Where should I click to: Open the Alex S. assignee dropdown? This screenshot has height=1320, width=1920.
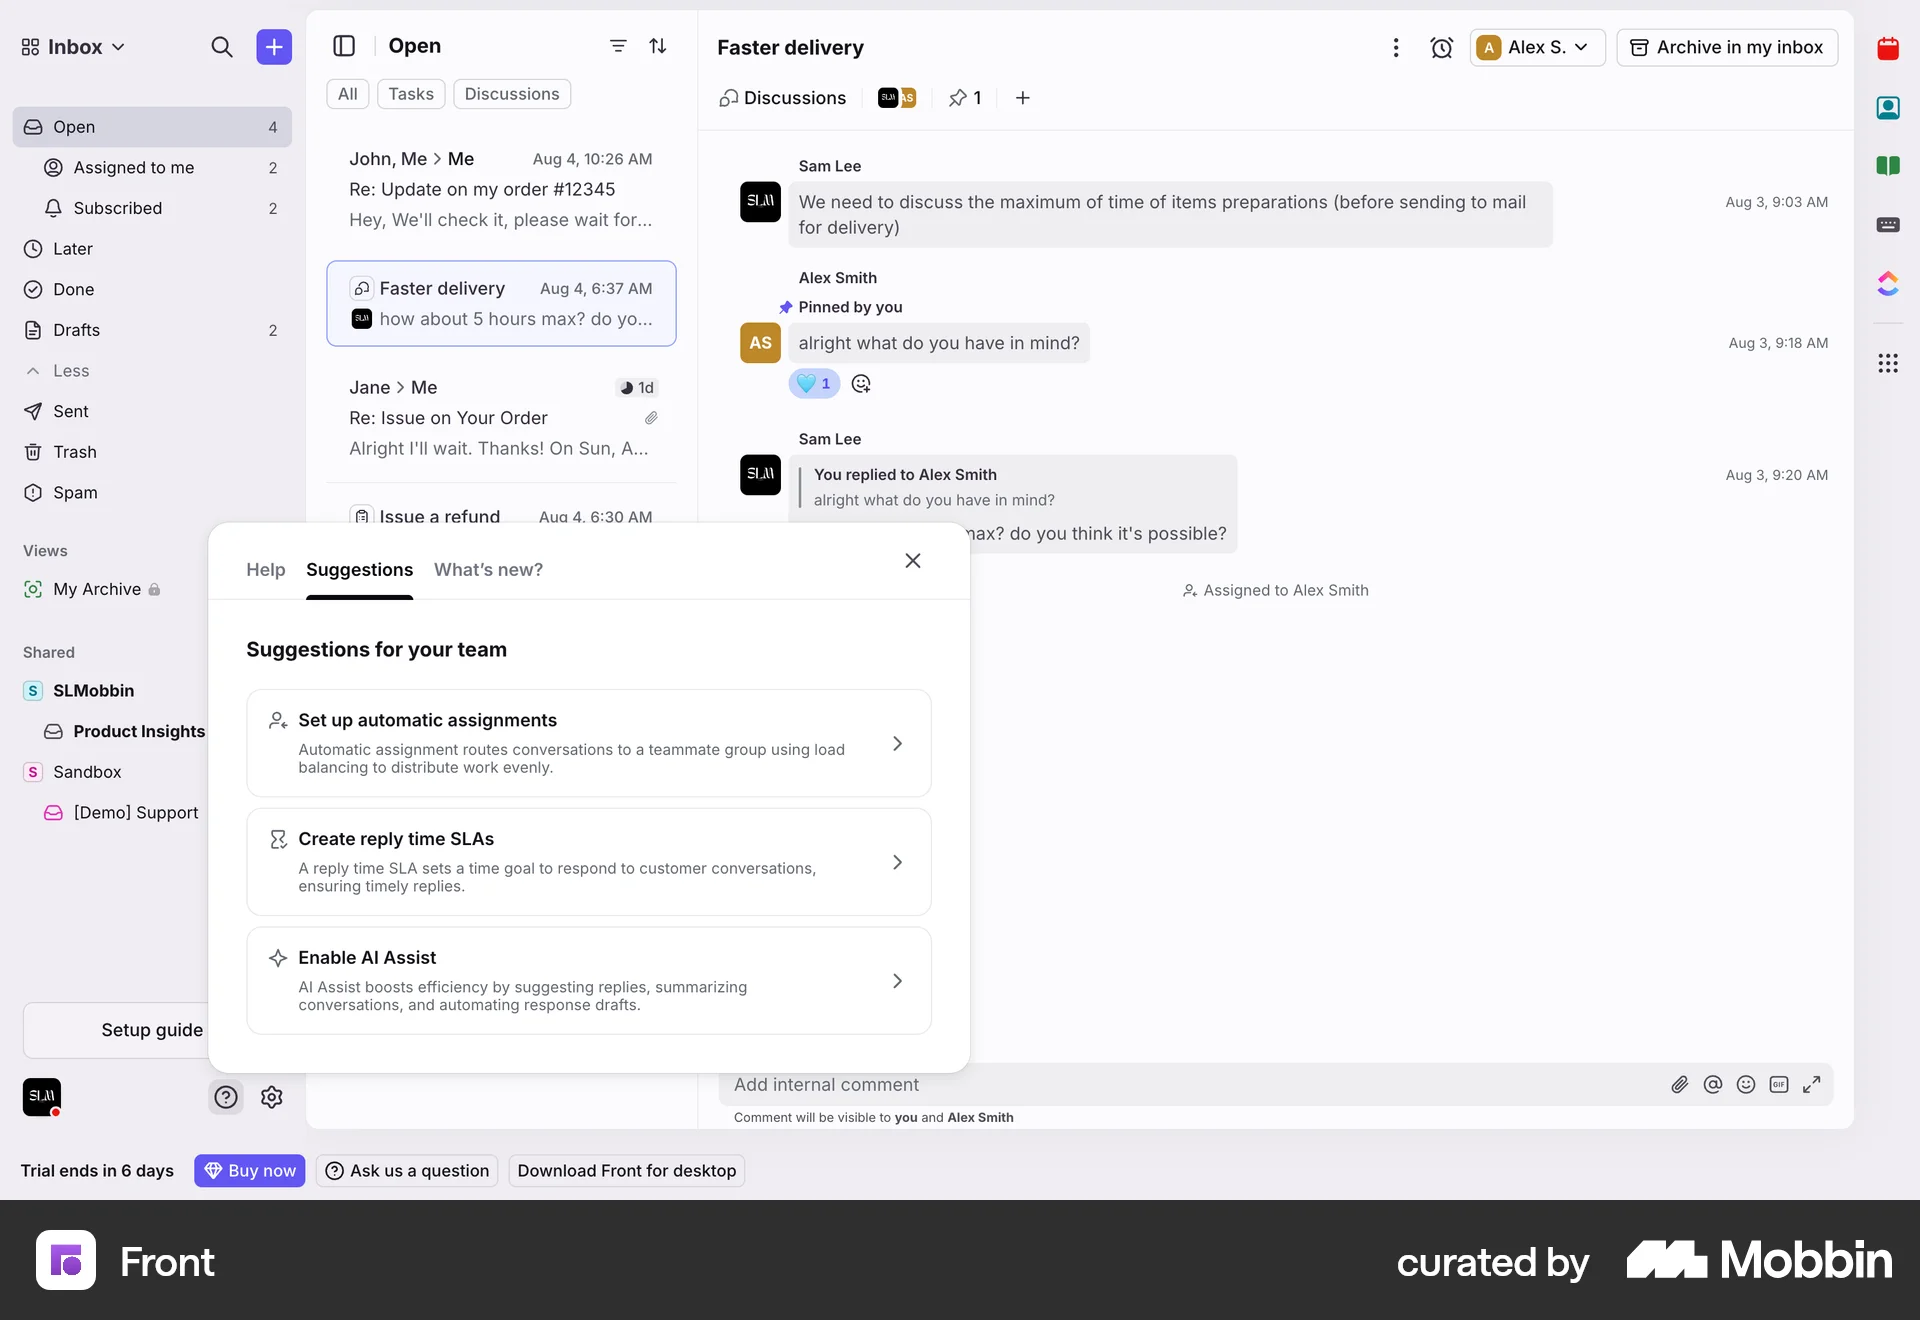click(x=1536, y=47)
